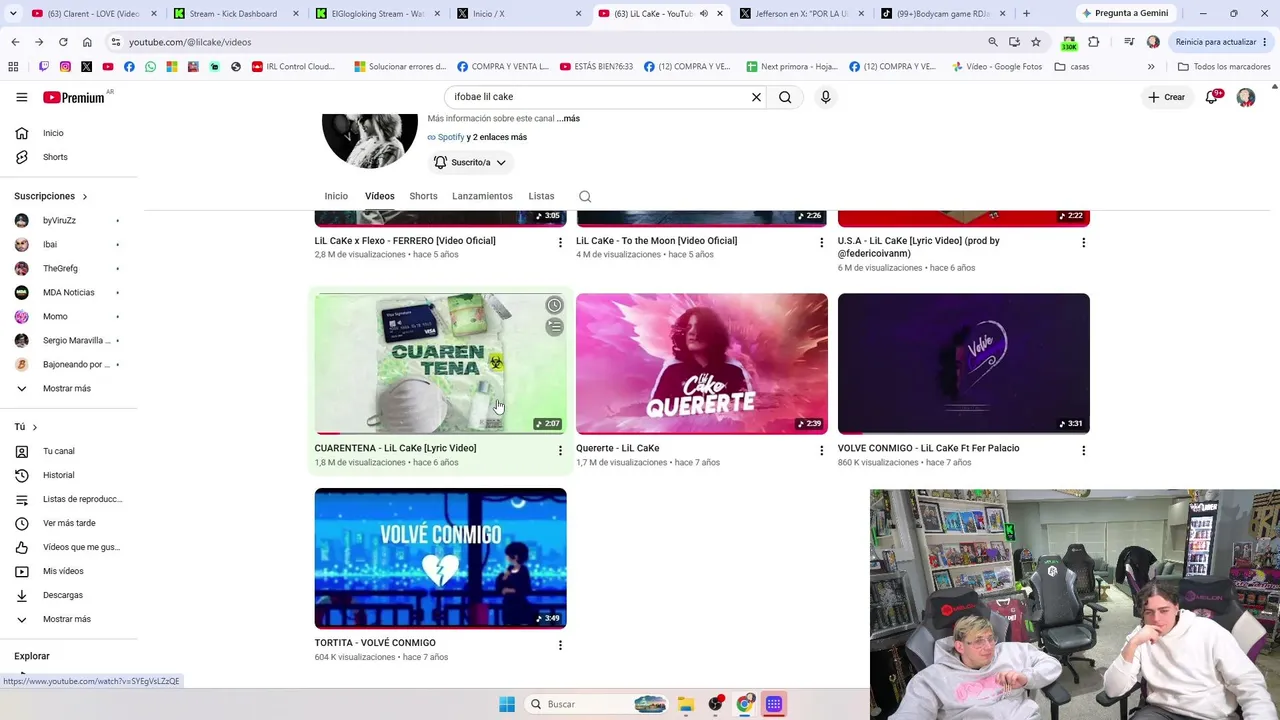The height and width of the screenshot is (720, 1280).
Task: Open the LiL CaKe channel avatar
Action: (370, 140)
